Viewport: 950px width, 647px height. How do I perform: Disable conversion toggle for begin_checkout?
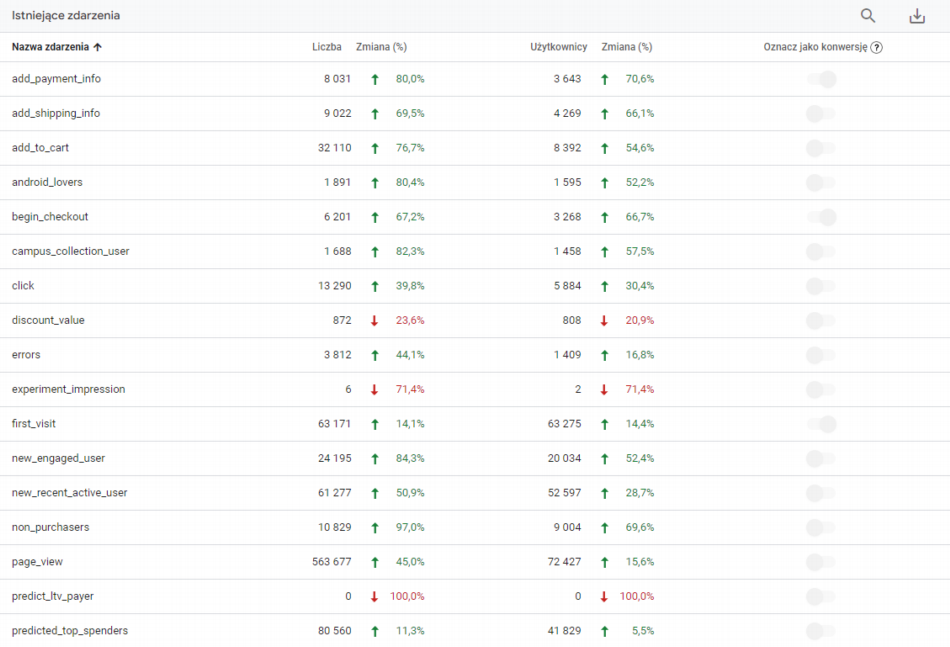pos(821,217)
